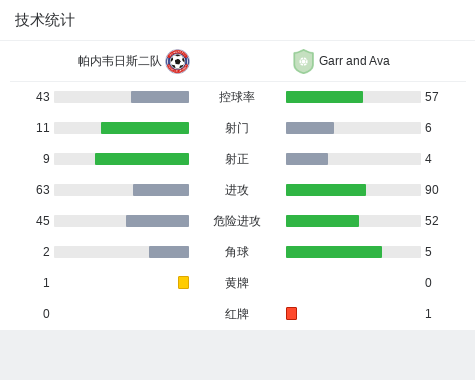Click the 角球 stat label
The height and width of the screenshot is (380, 475).
pyautogui.click(x=237, y=252)
